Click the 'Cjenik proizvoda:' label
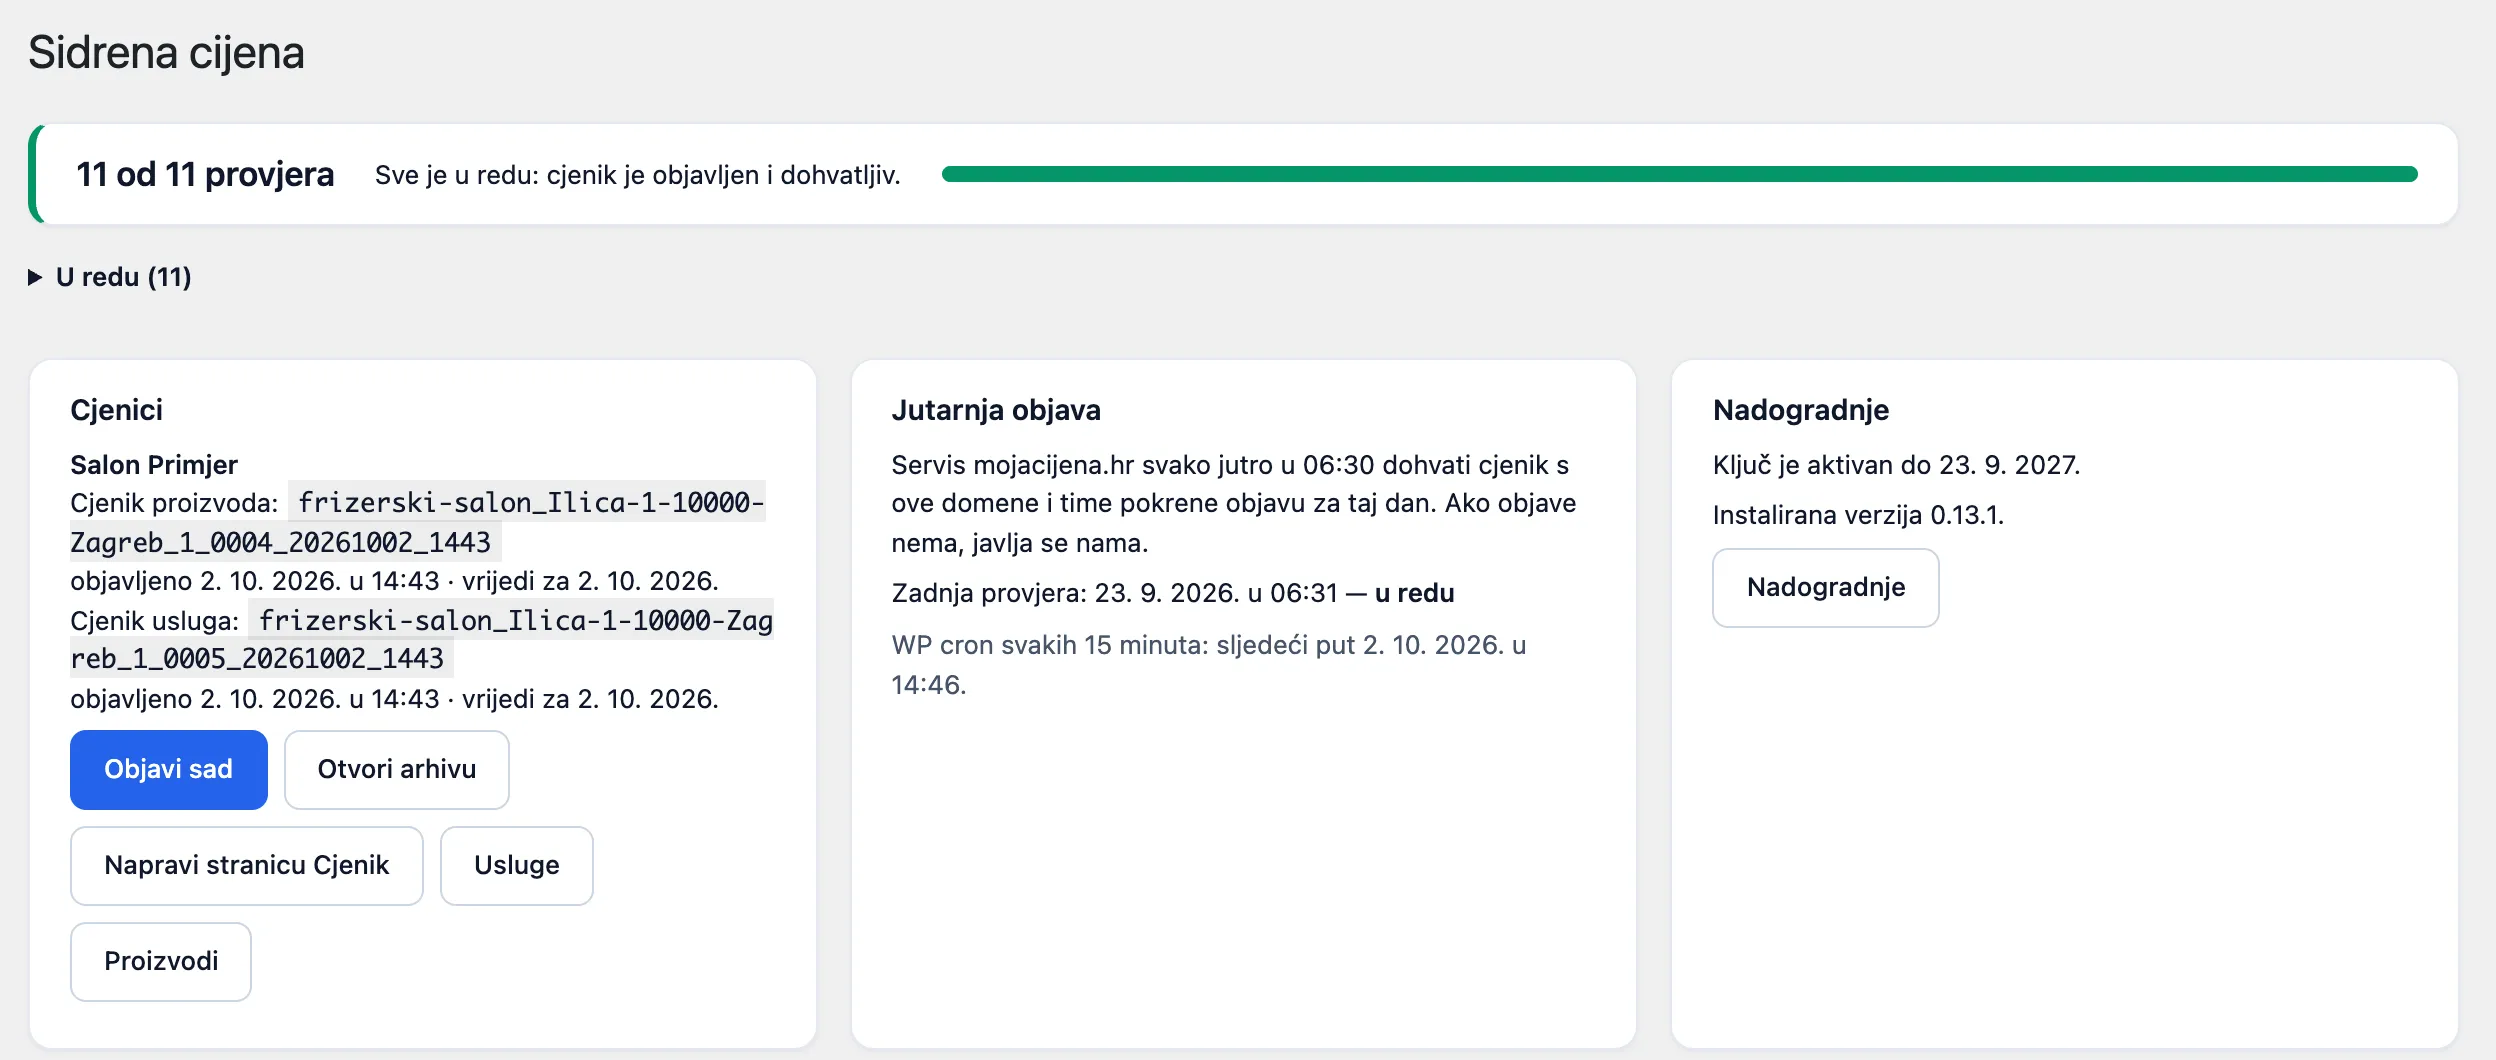This screenshot has height=1060, width=2496. [x=174, y=503]
